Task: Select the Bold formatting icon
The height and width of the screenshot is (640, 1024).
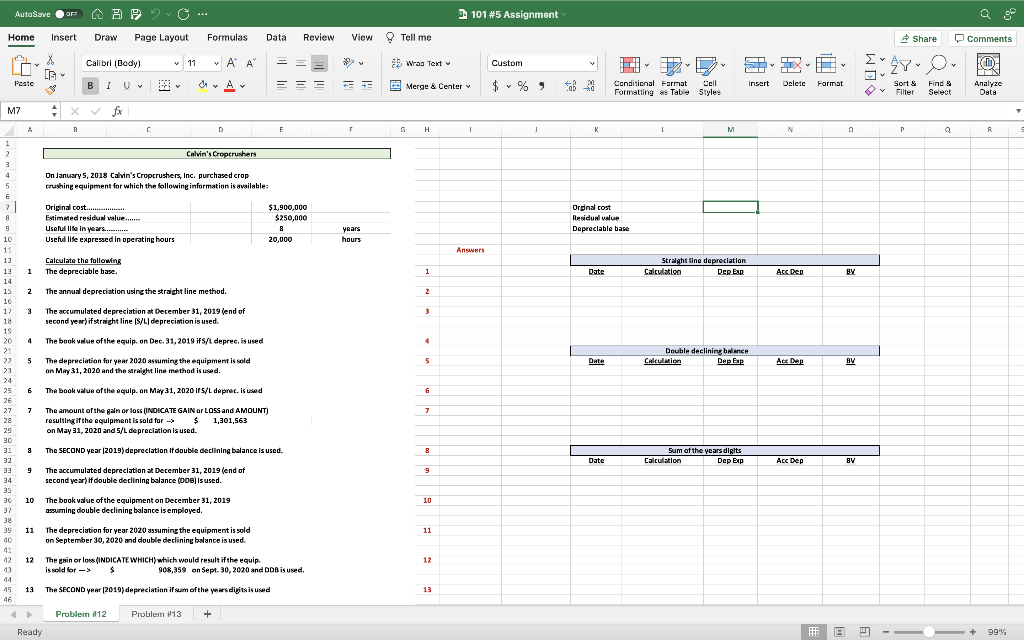Action: pos(90,83)
